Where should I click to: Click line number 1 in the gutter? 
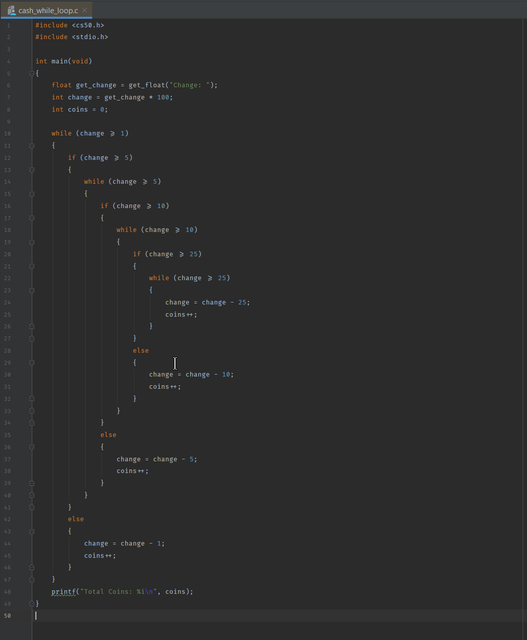(x=9, y=25)
